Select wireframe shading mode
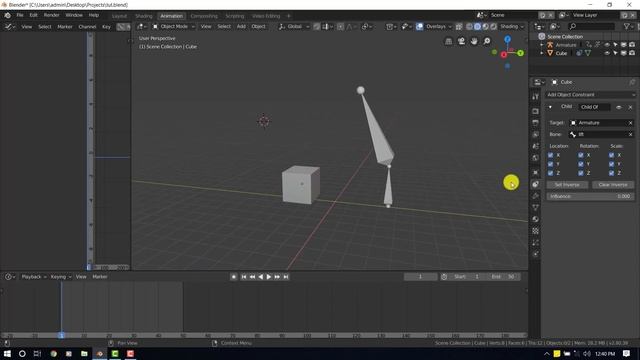 [469, 27]
